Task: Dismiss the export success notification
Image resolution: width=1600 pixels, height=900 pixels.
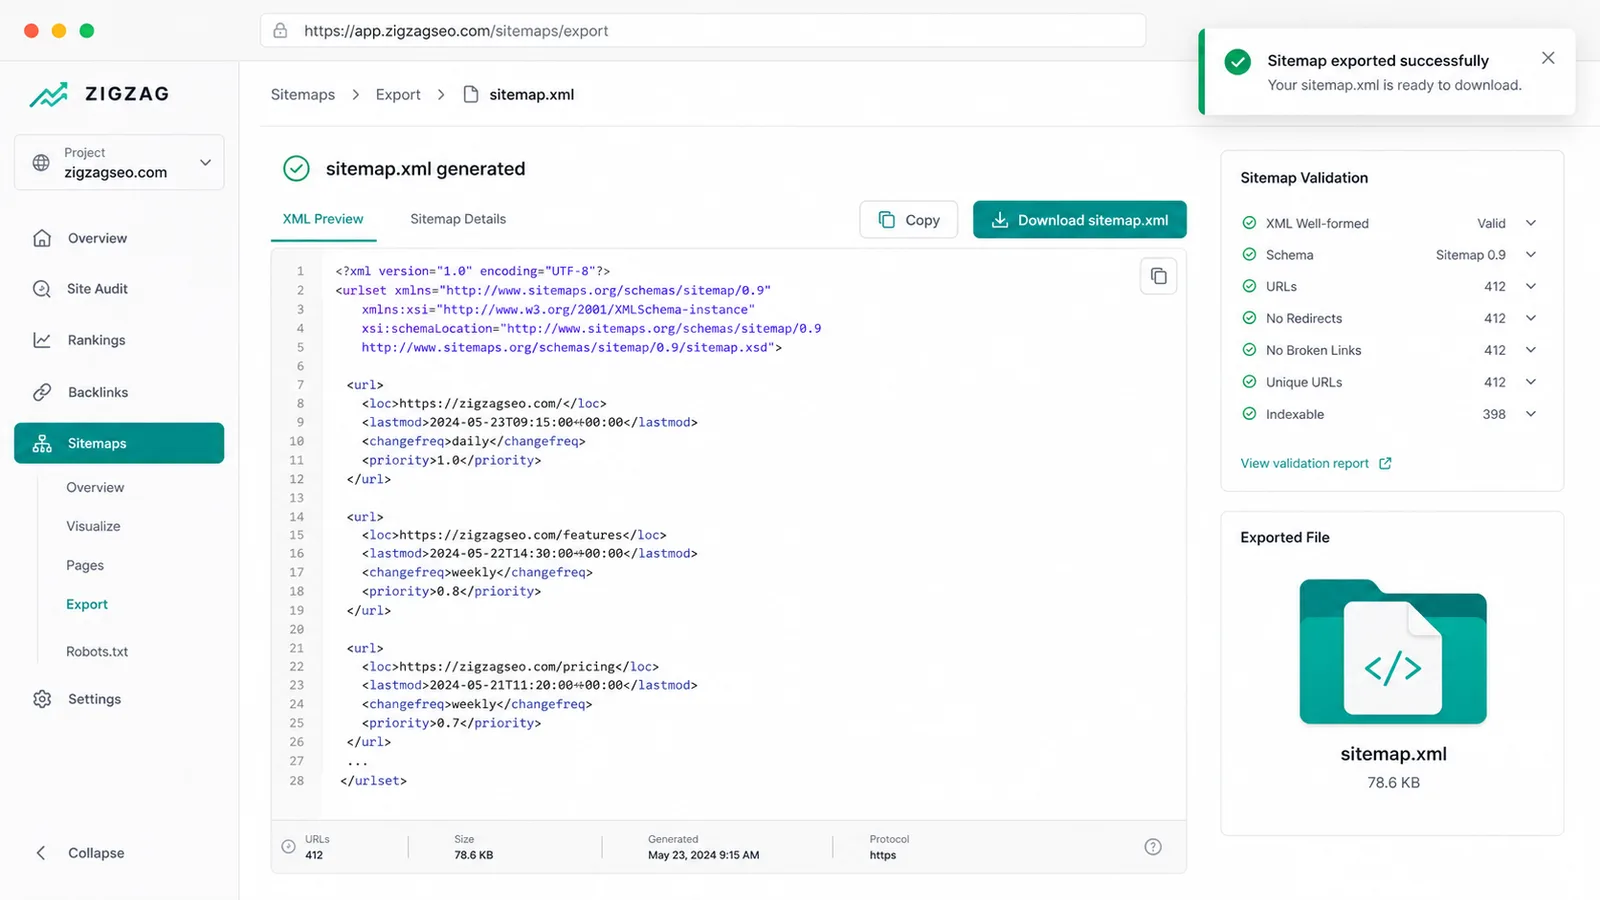Action: click(1548, 58)
